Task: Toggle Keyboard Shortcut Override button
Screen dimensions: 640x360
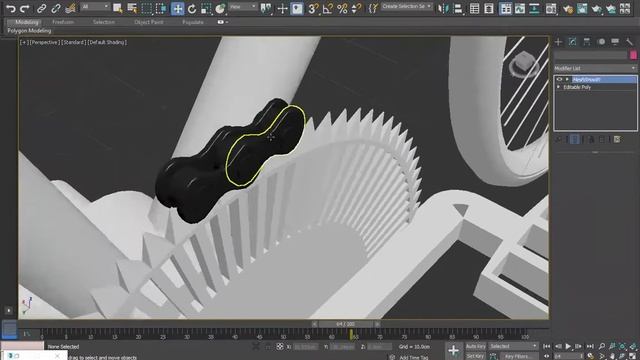Action: pyautogui.click(x=297, y=8)
